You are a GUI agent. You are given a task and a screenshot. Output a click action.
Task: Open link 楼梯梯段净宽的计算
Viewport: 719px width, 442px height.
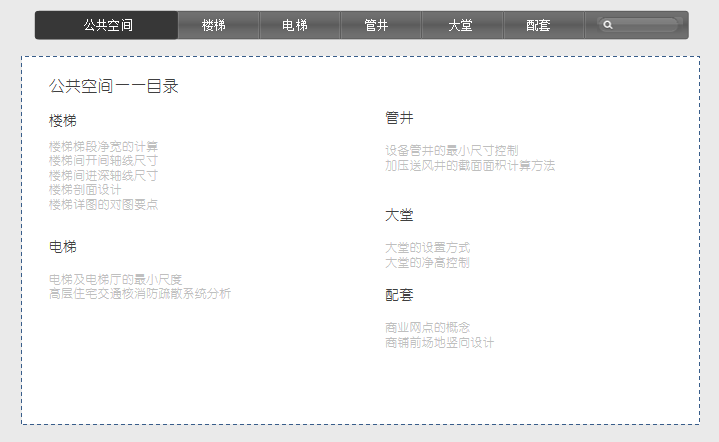pyautogui.click(x=103, y=147)
